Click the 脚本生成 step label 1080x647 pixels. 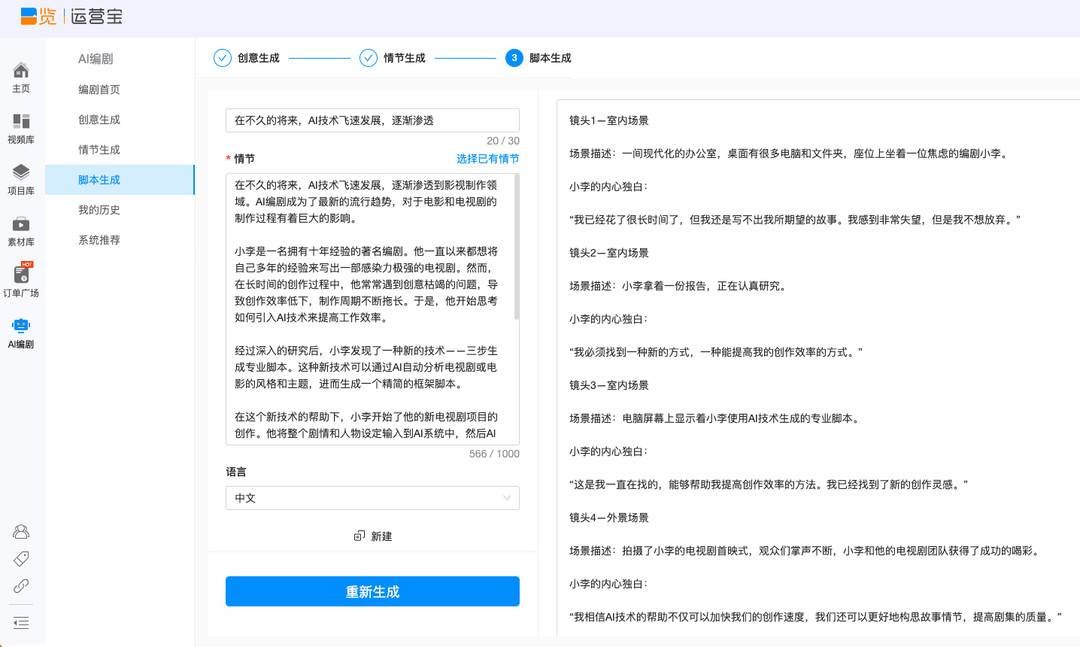550,58
